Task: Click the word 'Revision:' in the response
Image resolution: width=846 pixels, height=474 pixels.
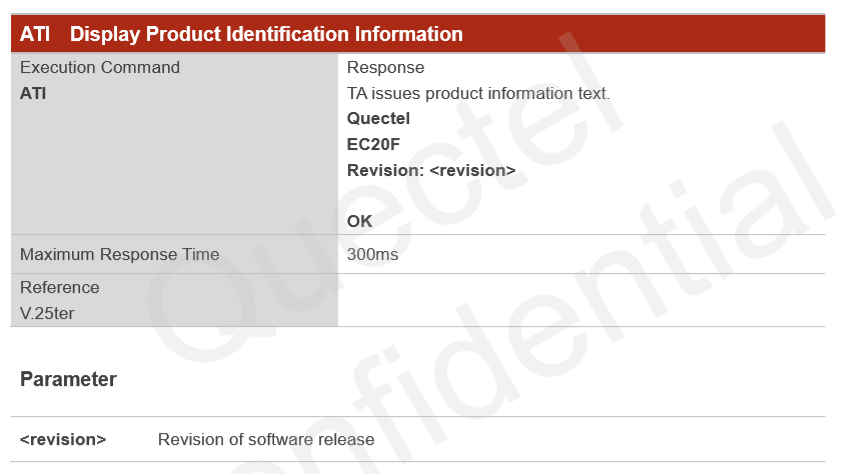Action: click(x=386, y=170)
